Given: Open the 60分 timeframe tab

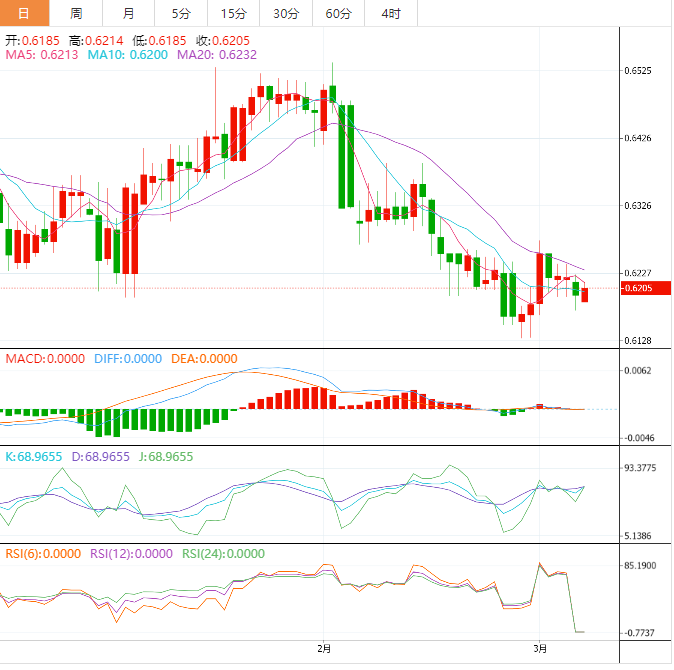Looking at the screenshot, I should [x=338, y=13].
